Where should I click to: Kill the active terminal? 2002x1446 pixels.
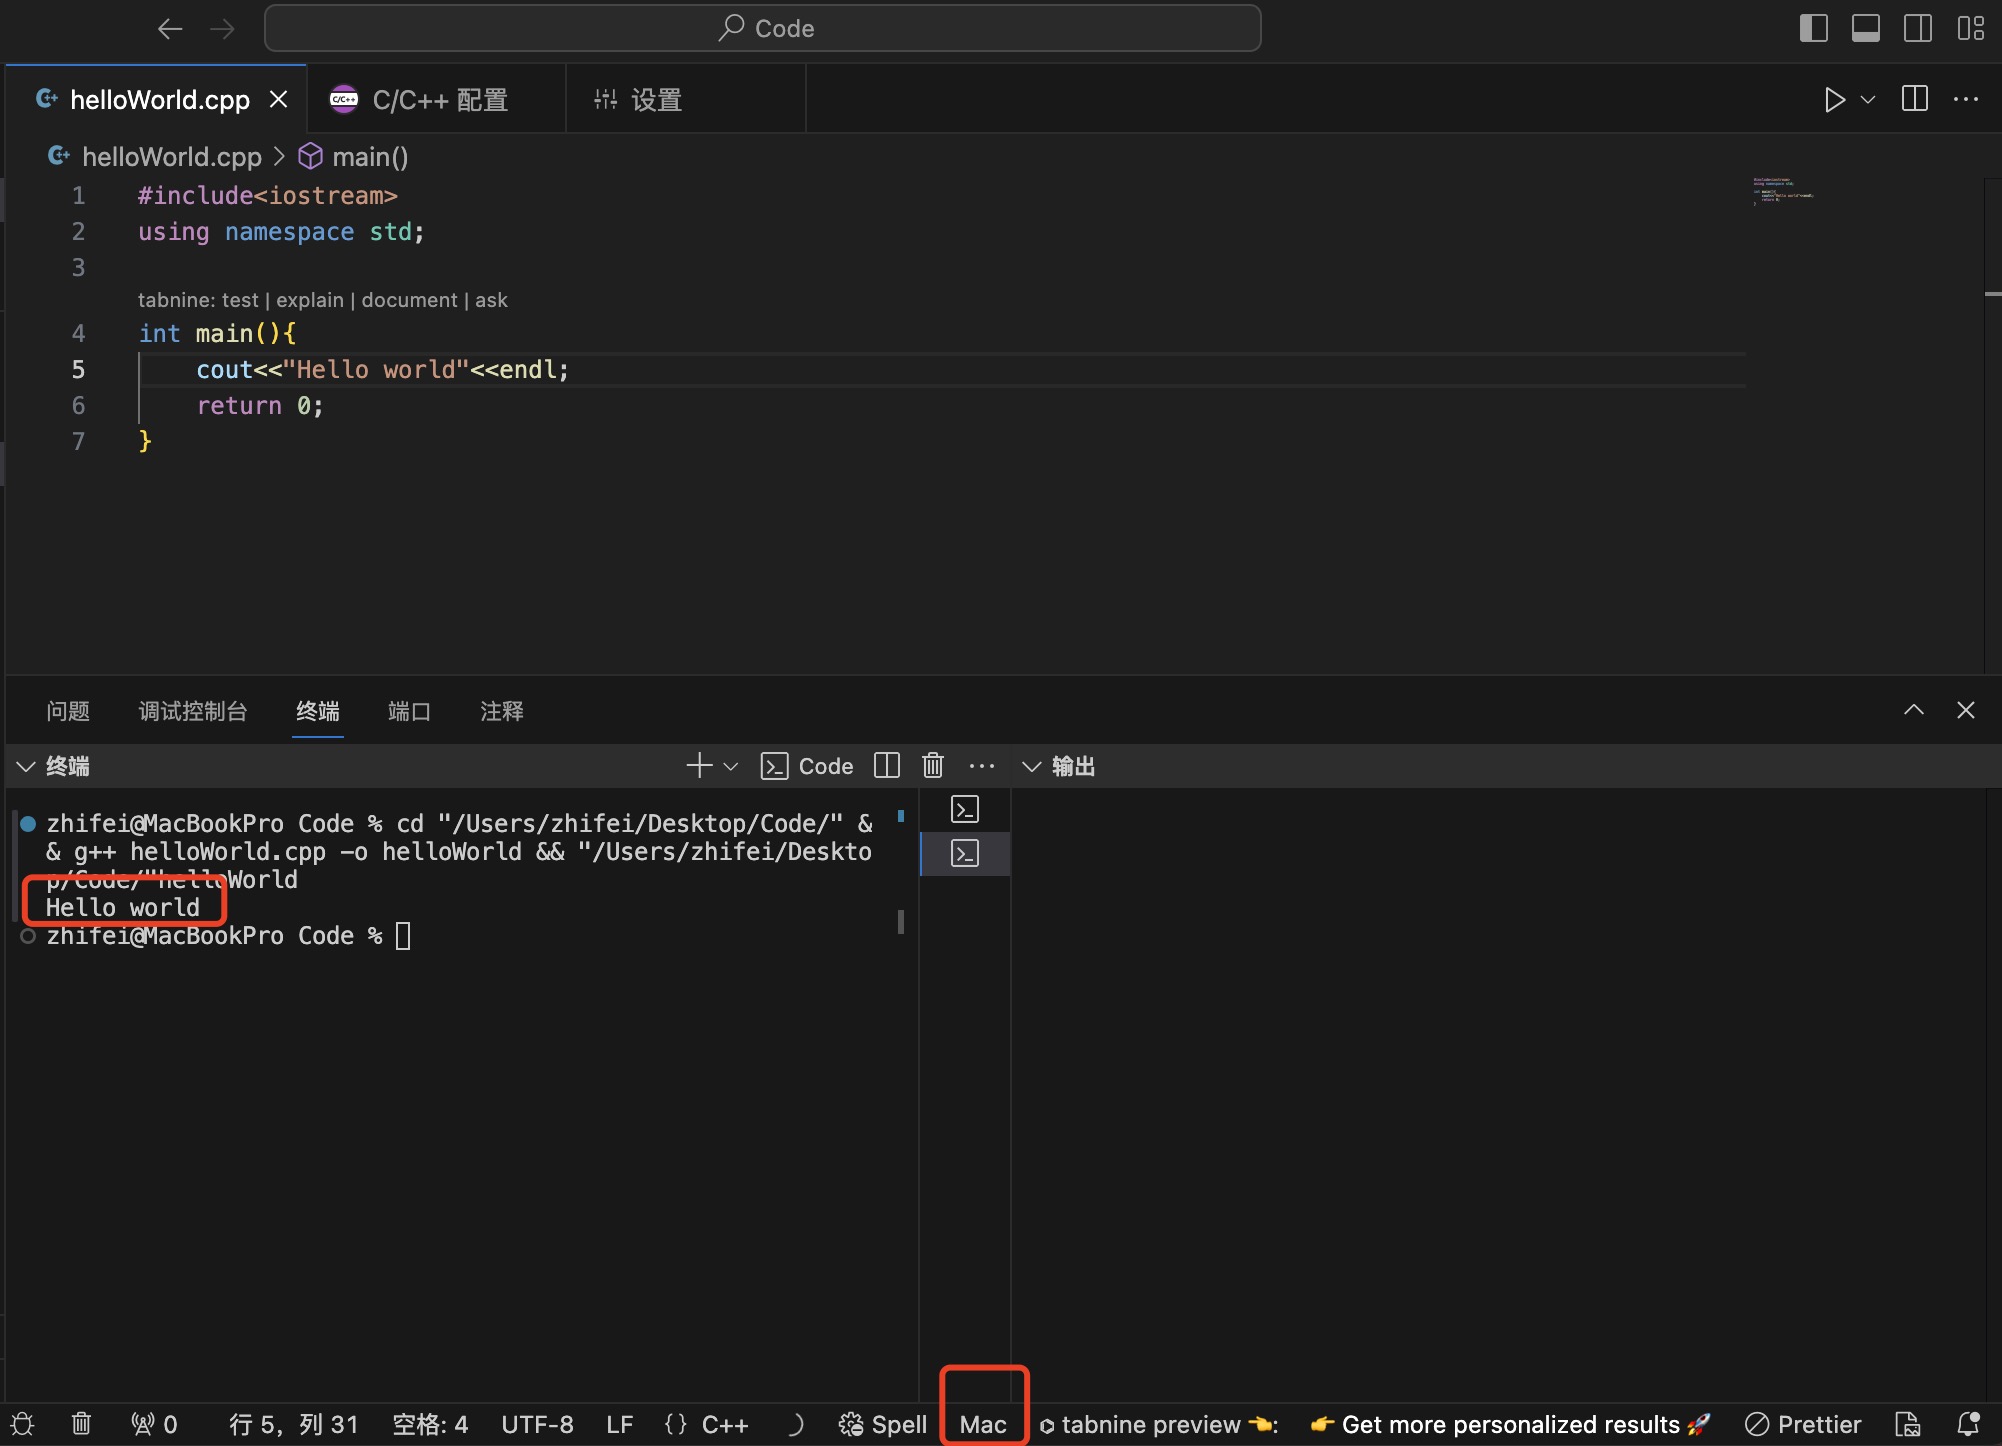tap(932, 766)
